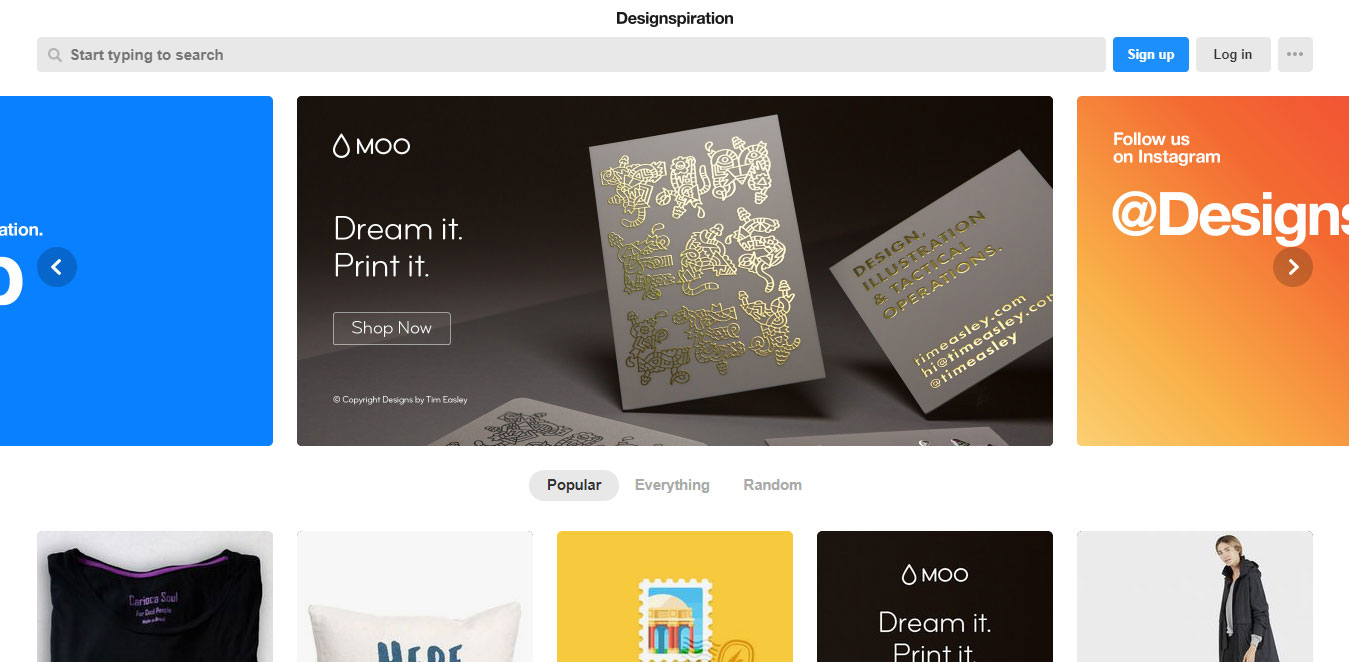Advance carousel with next arrow
Screen dimensions: 1349x662
tap(1293, 267)
